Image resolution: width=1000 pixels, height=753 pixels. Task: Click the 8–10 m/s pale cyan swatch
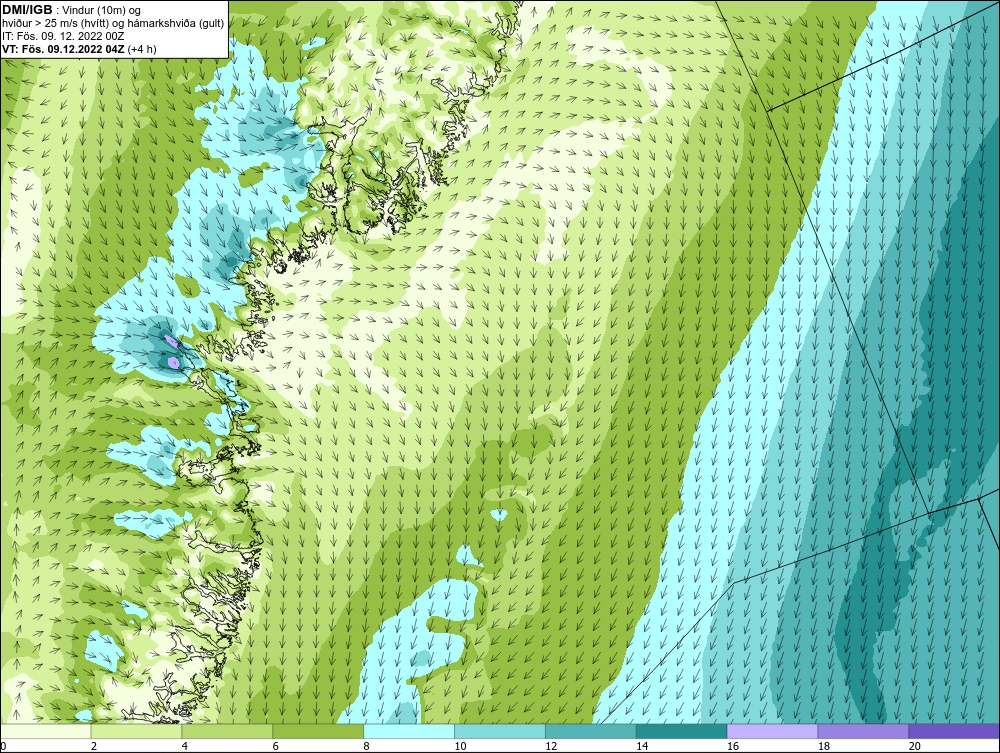pyautogui.click(x=409, y=731)
